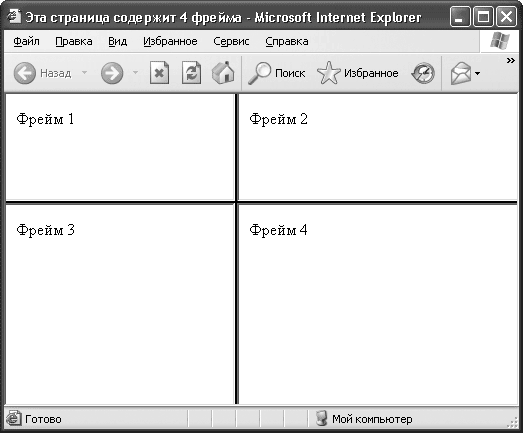This screenshot has height=433, width=523.
Task: Open the Сервис menu
Action: point(231,41)
